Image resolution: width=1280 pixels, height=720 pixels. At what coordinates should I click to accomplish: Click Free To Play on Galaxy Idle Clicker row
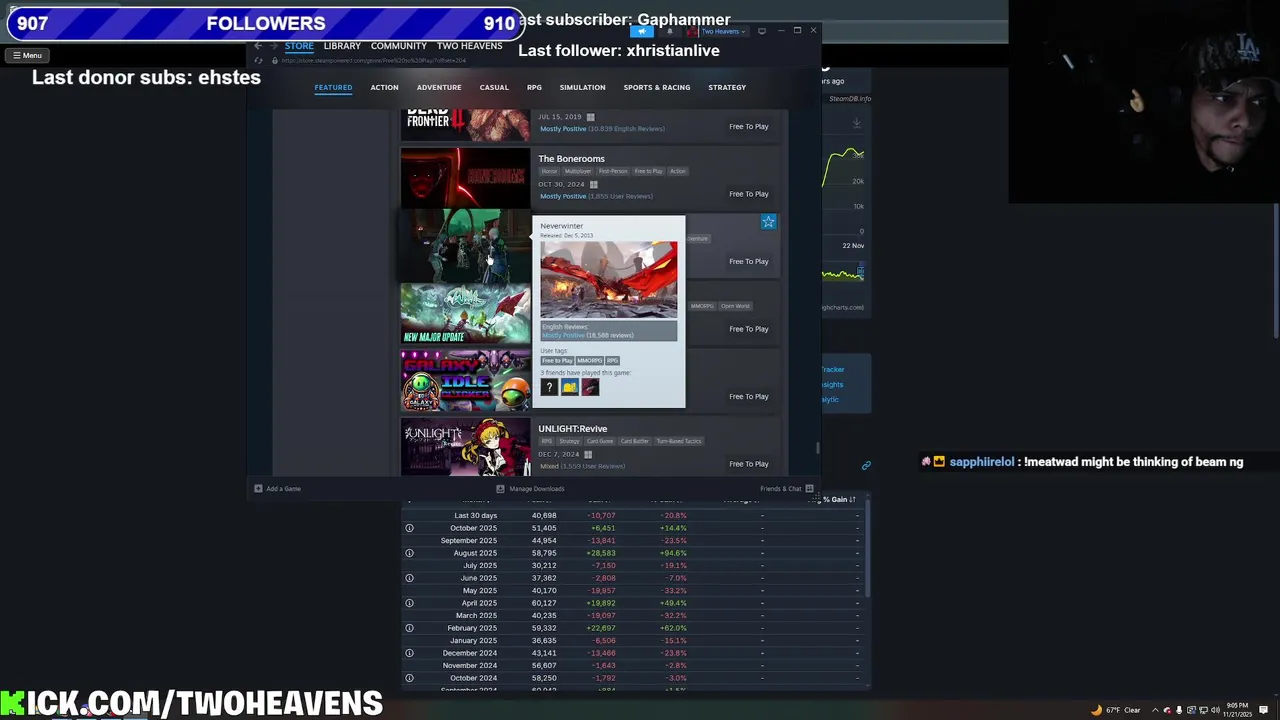(x=749, y=397)
